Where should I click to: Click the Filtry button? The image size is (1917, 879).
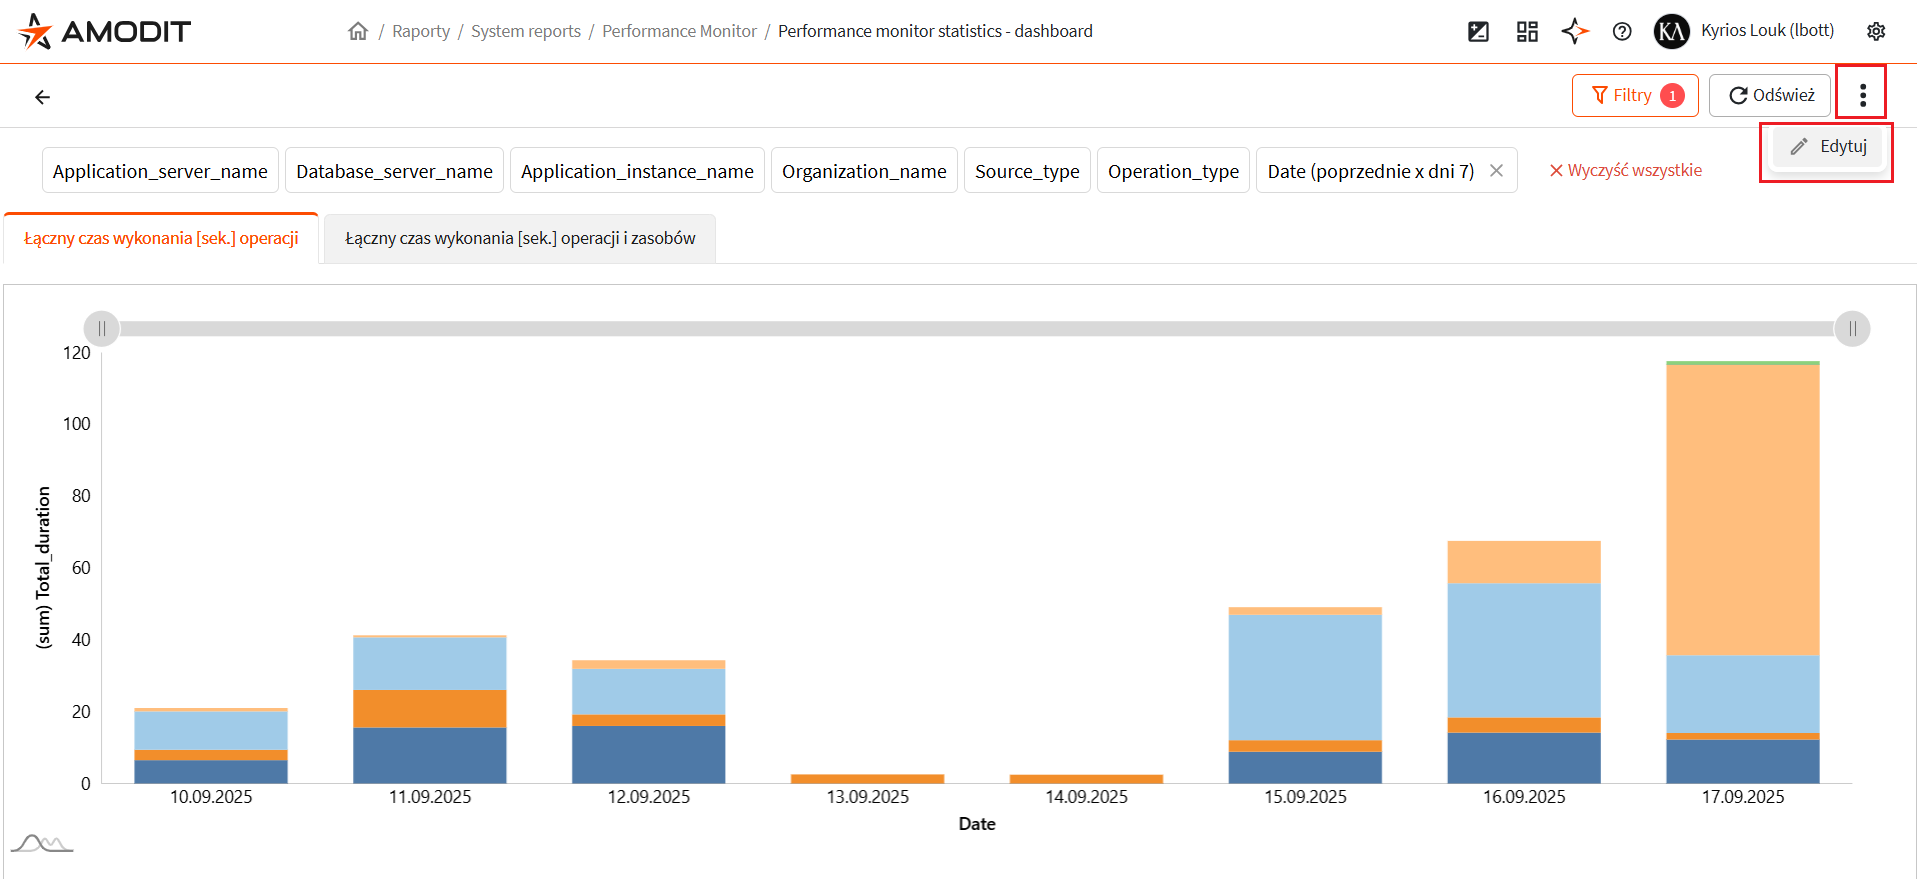[x=1635, y=95]
